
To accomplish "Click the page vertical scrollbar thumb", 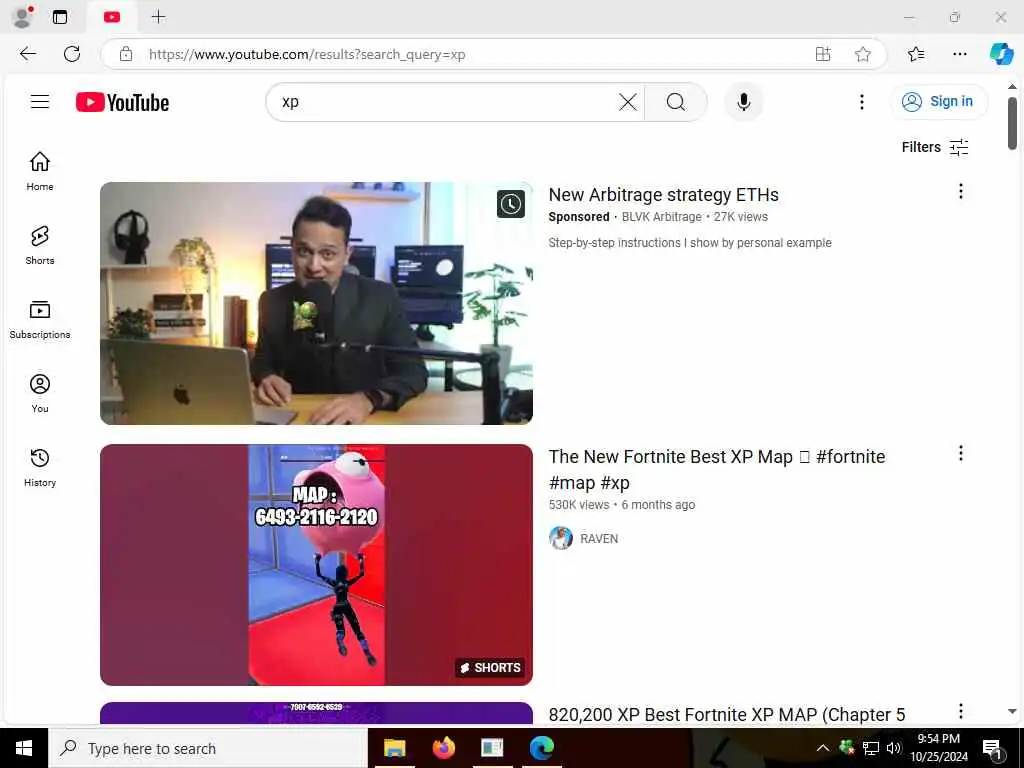I will (1012, 122).
